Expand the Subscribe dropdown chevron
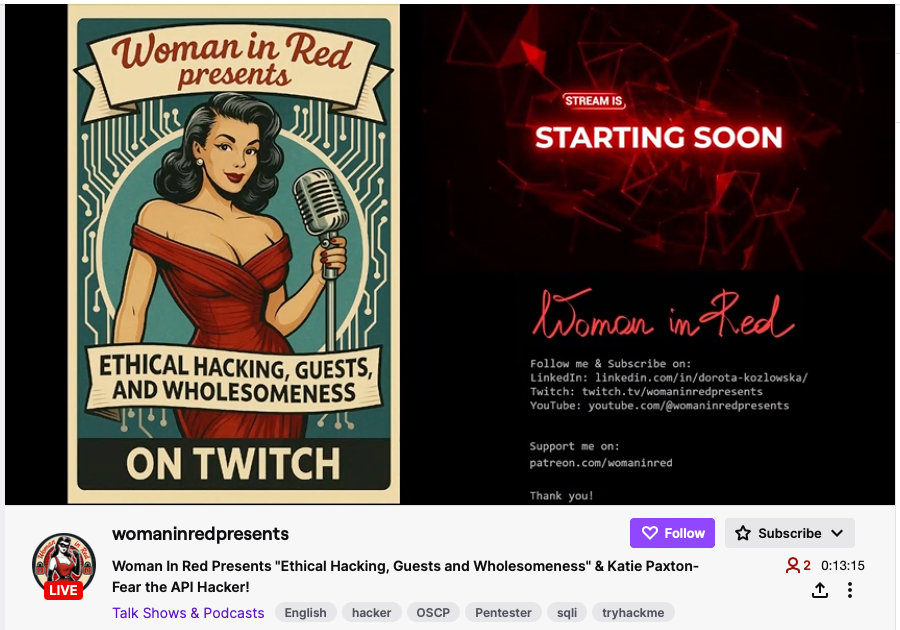The height and width of the screenshot is (630, 900). click(837, 533)
